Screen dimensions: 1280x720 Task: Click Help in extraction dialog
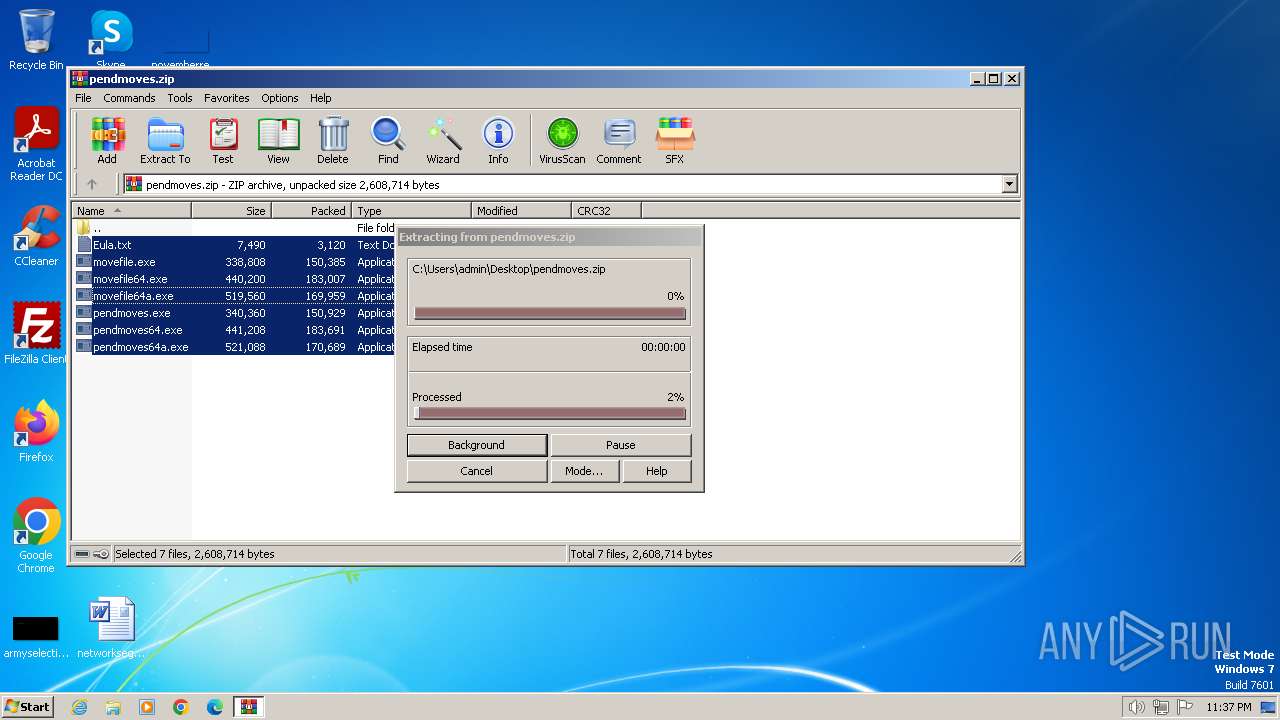click(x=657, y=471)
